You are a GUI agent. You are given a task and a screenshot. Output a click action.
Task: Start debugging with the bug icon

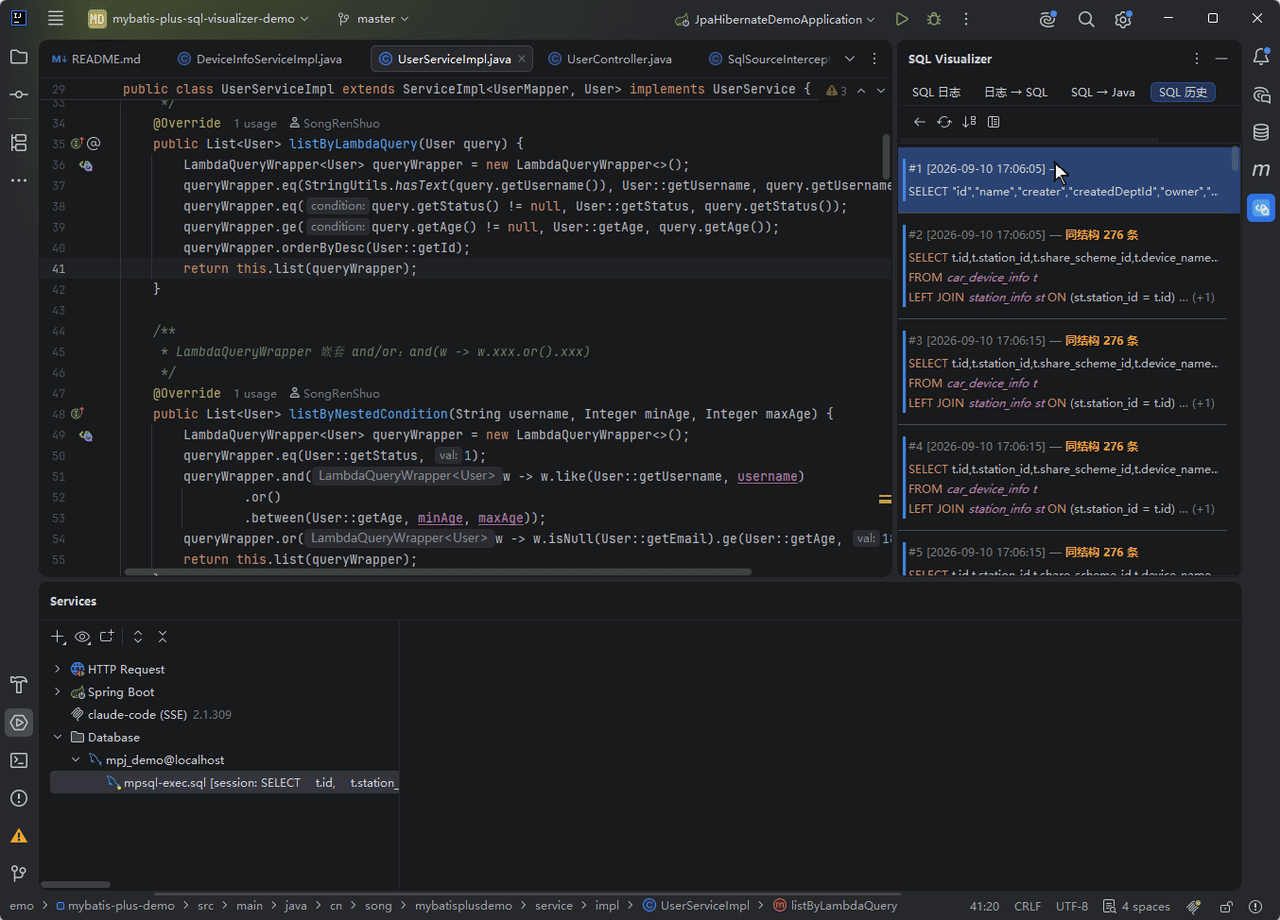pos(934,19)
